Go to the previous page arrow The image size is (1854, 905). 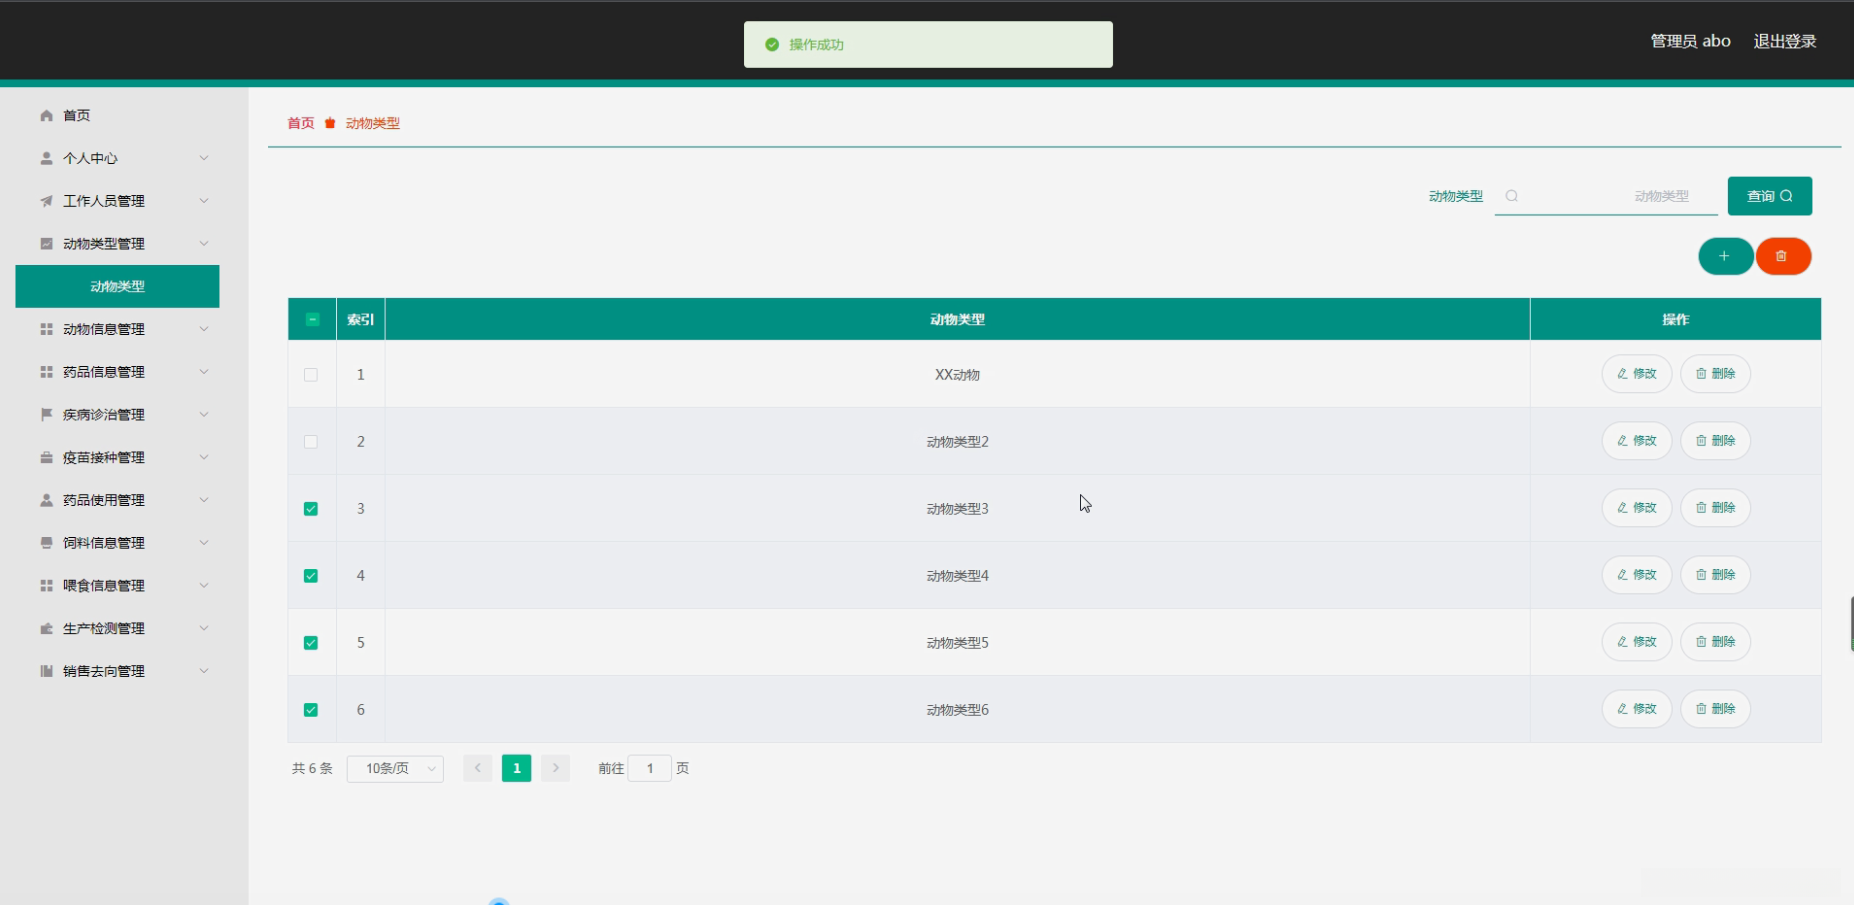(x=477, y=768)
